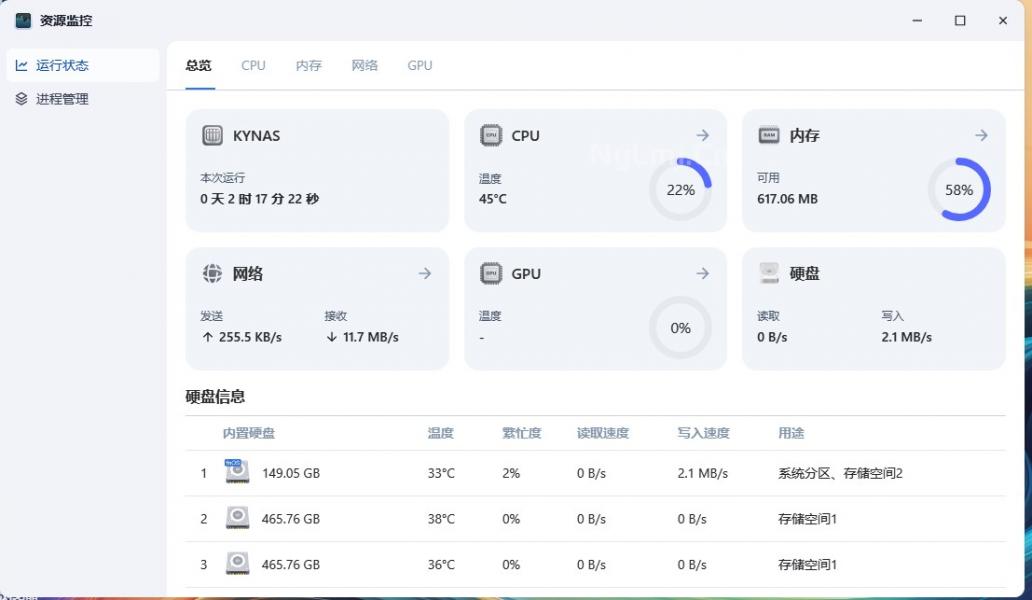Click the memory 58% usage ring
The height and width of the screenshot is (600, 1032).
point(959,189)
